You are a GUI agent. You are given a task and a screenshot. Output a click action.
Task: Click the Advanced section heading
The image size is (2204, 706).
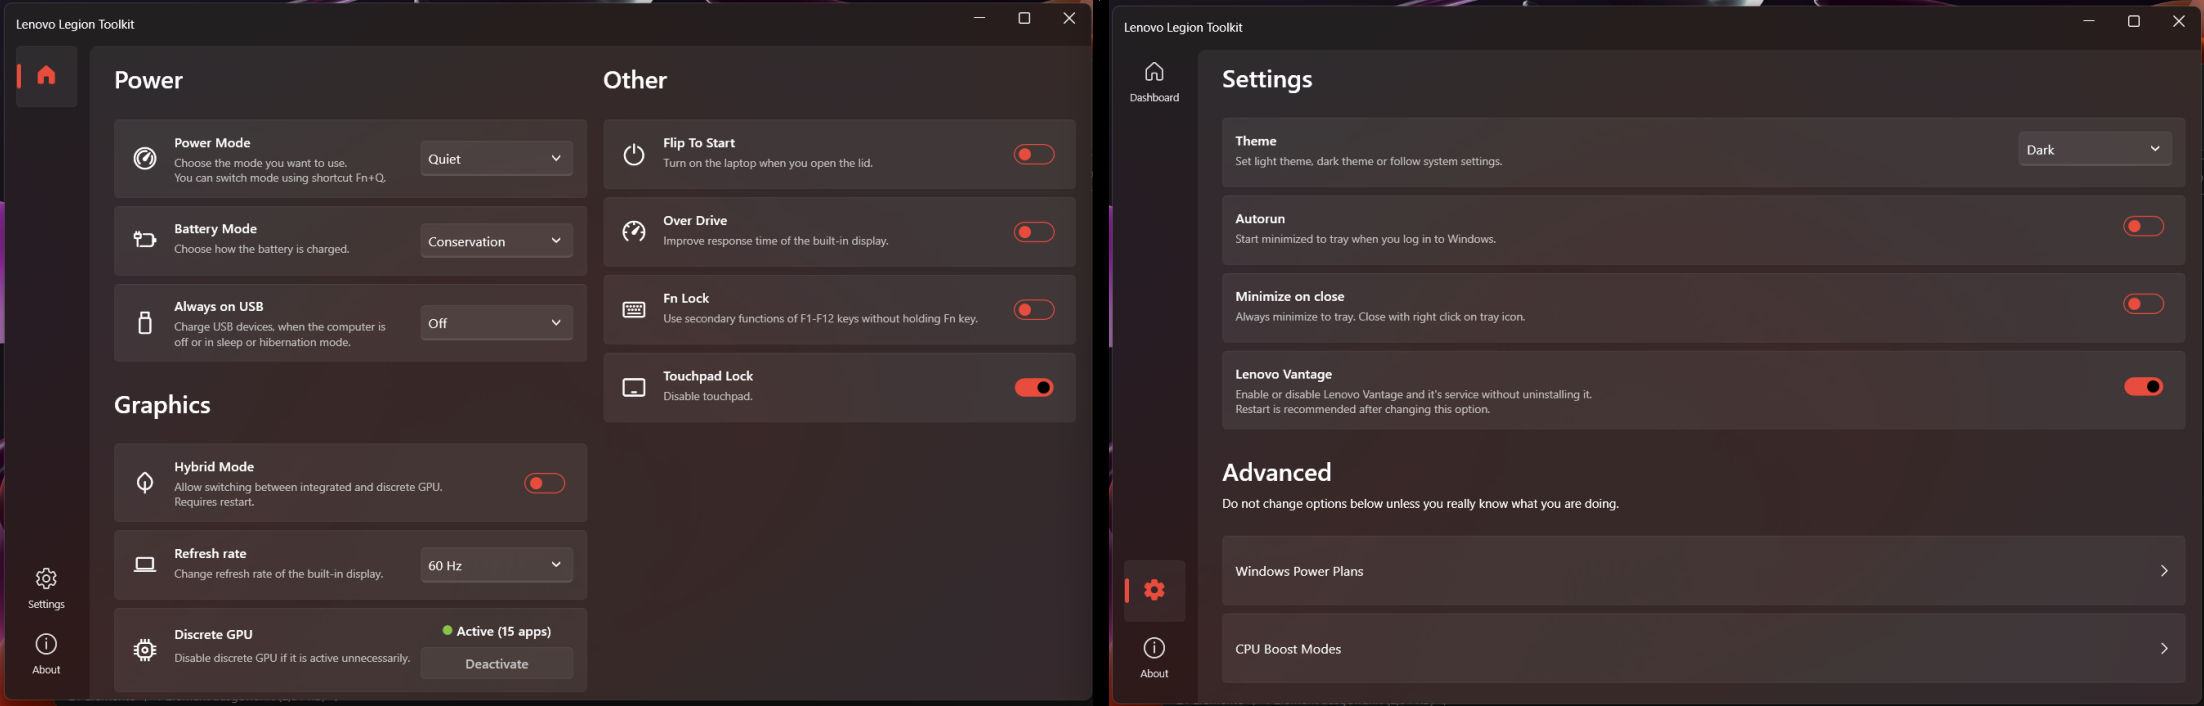(1277, 472)
